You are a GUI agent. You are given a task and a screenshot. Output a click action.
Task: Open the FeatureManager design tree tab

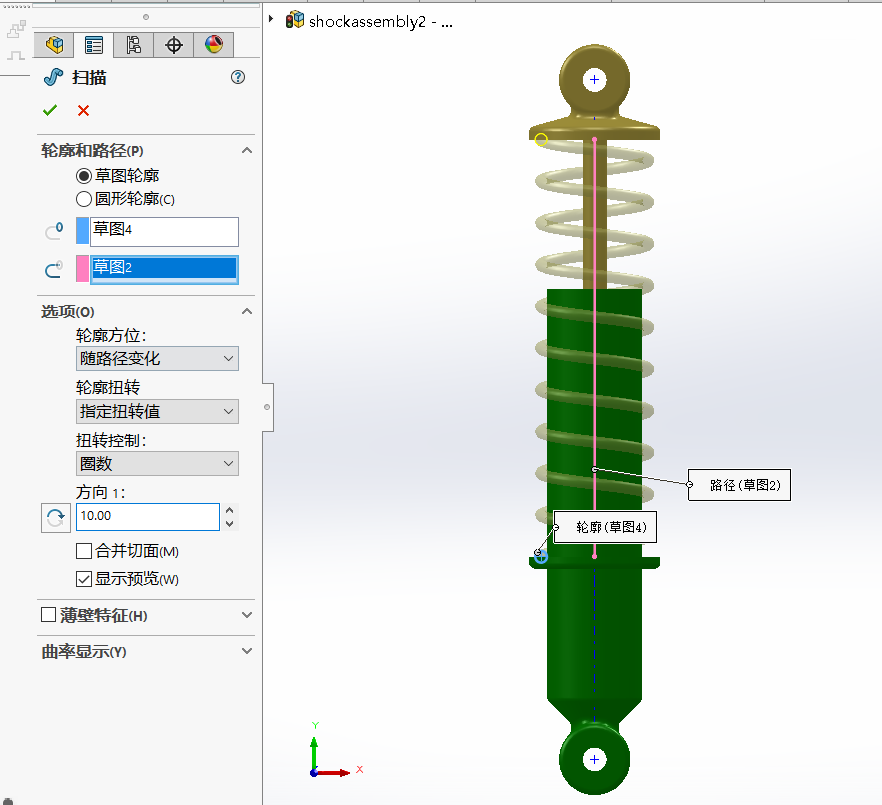coord(54,44)
